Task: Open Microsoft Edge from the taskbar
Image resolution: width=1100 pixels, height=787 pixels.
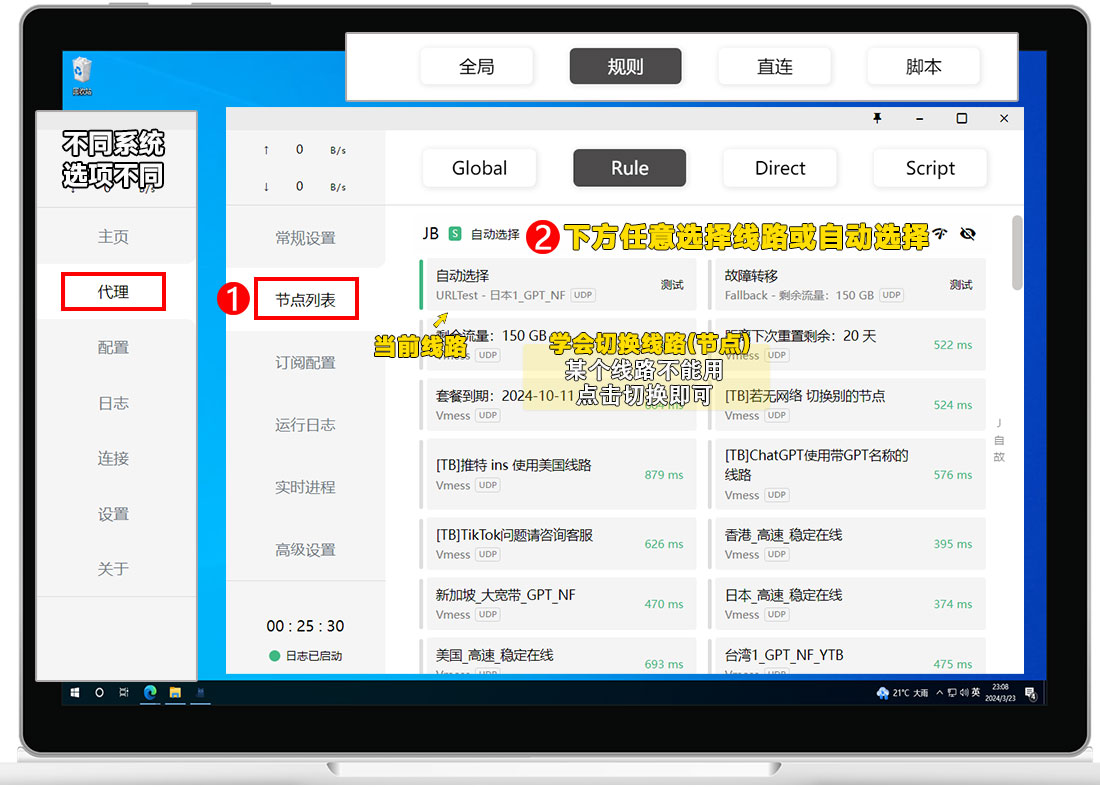Action: tap(150, 692)
